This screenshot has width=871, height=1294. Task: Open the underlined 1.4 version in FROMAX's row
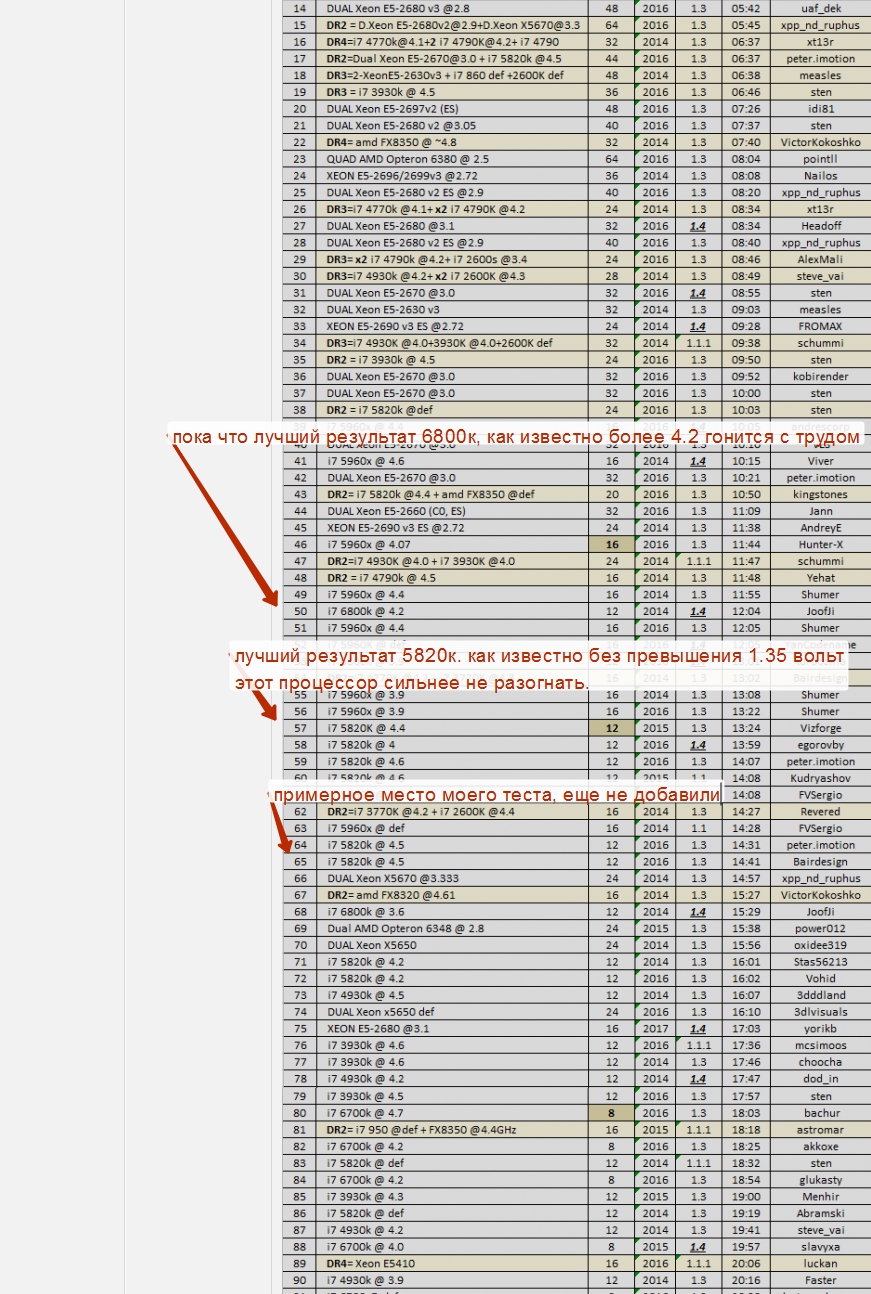697,326
